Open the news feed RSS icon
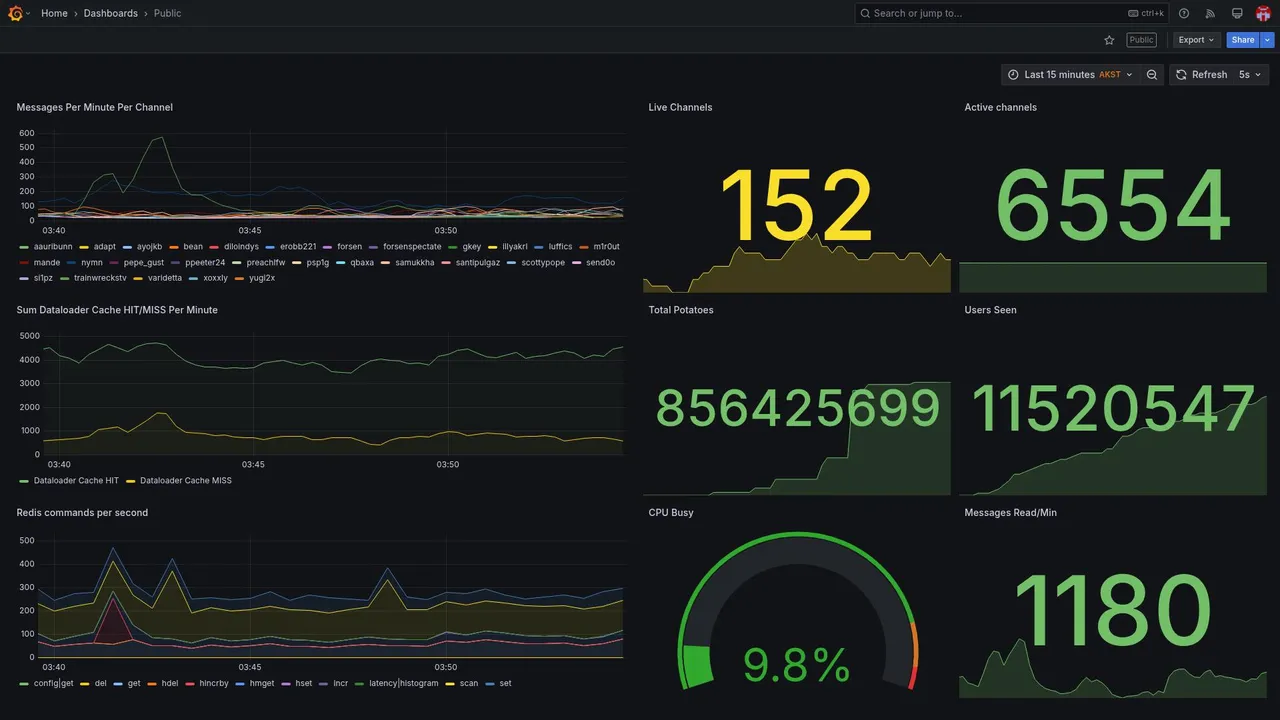The width and height of the screenshot is (1280, 720). (x=1210, y=13)
